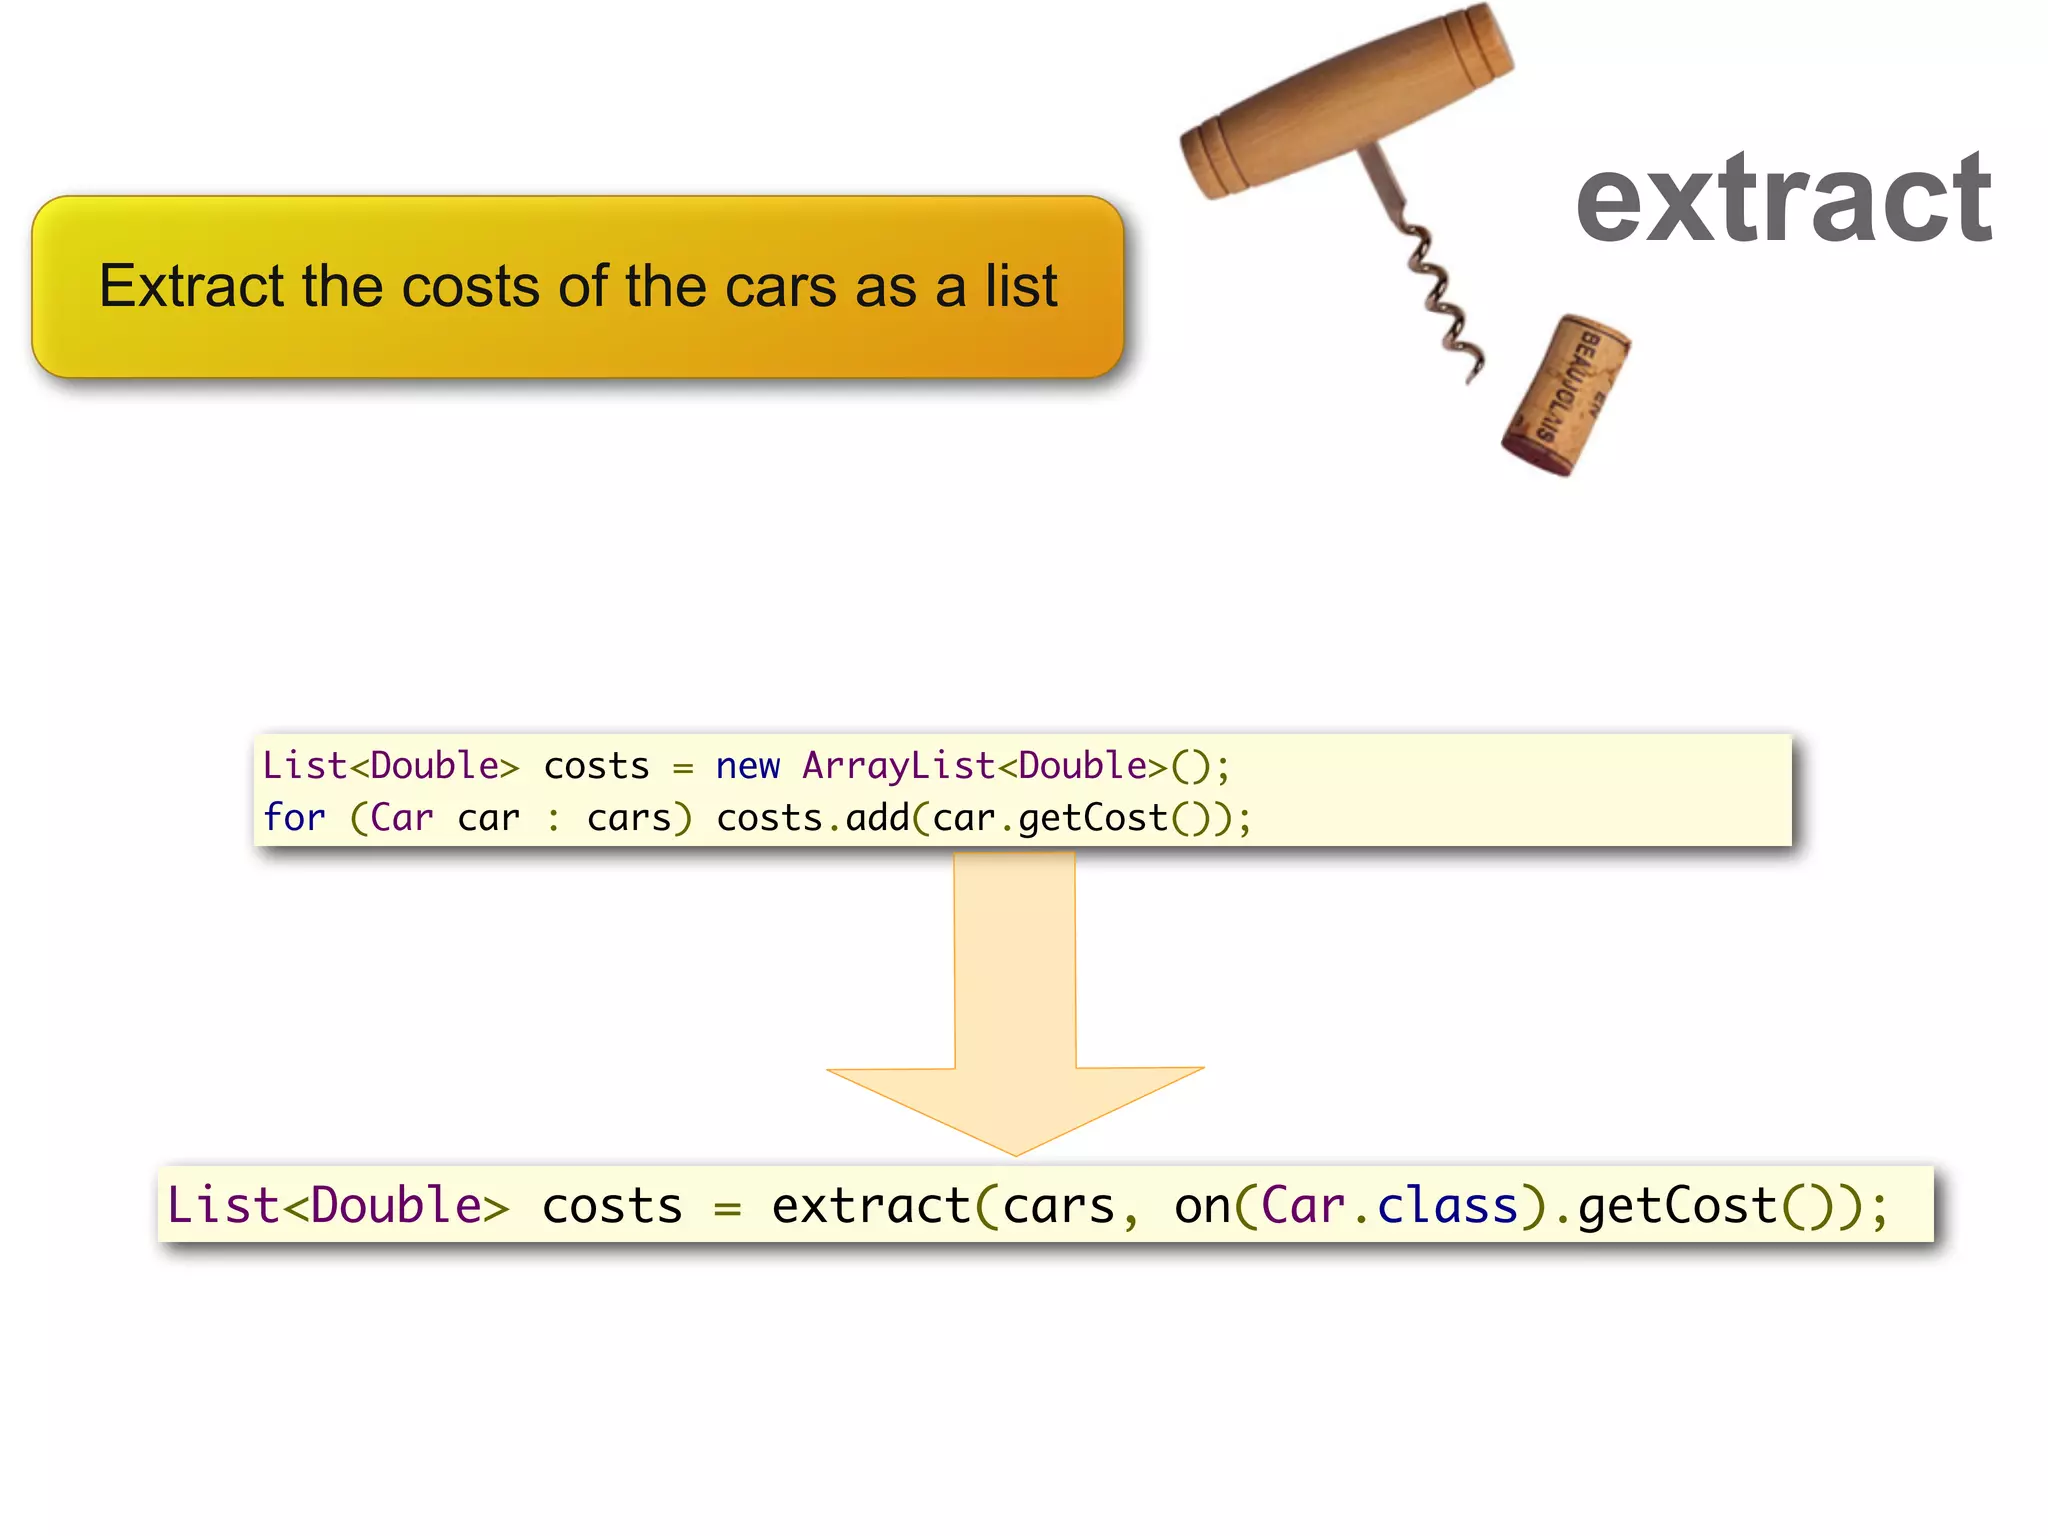Click the Beaujolais wine cork image
This screenshot has width=2048, height=1536.
point(1565,396)
